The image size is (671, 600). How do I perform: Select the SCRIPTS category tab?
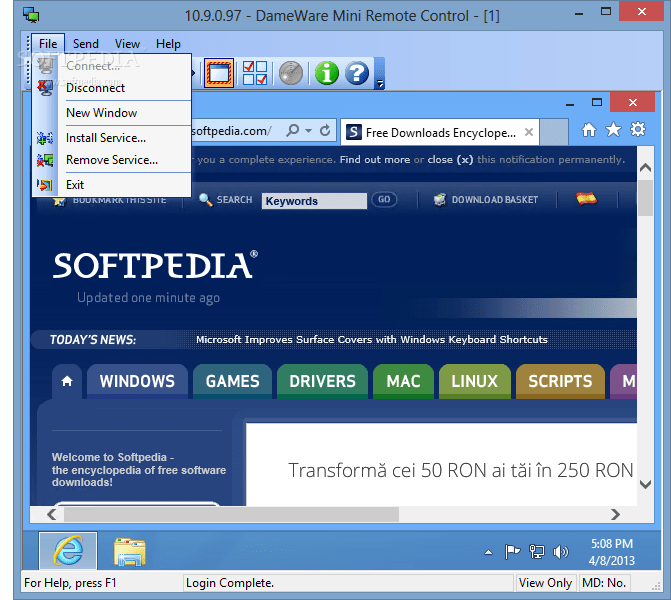click(x=560, y=381)
